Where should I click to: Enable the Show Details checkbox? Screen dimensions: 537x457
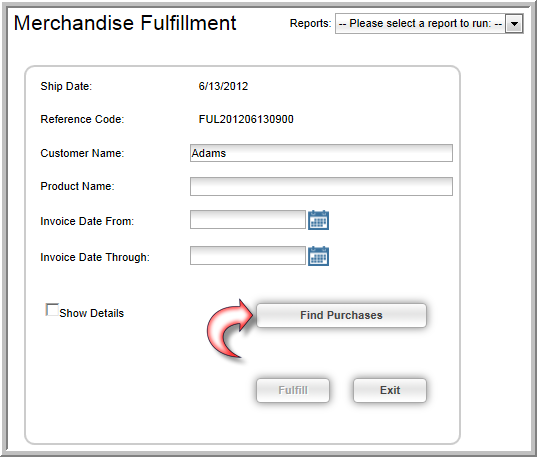(52, 310)
